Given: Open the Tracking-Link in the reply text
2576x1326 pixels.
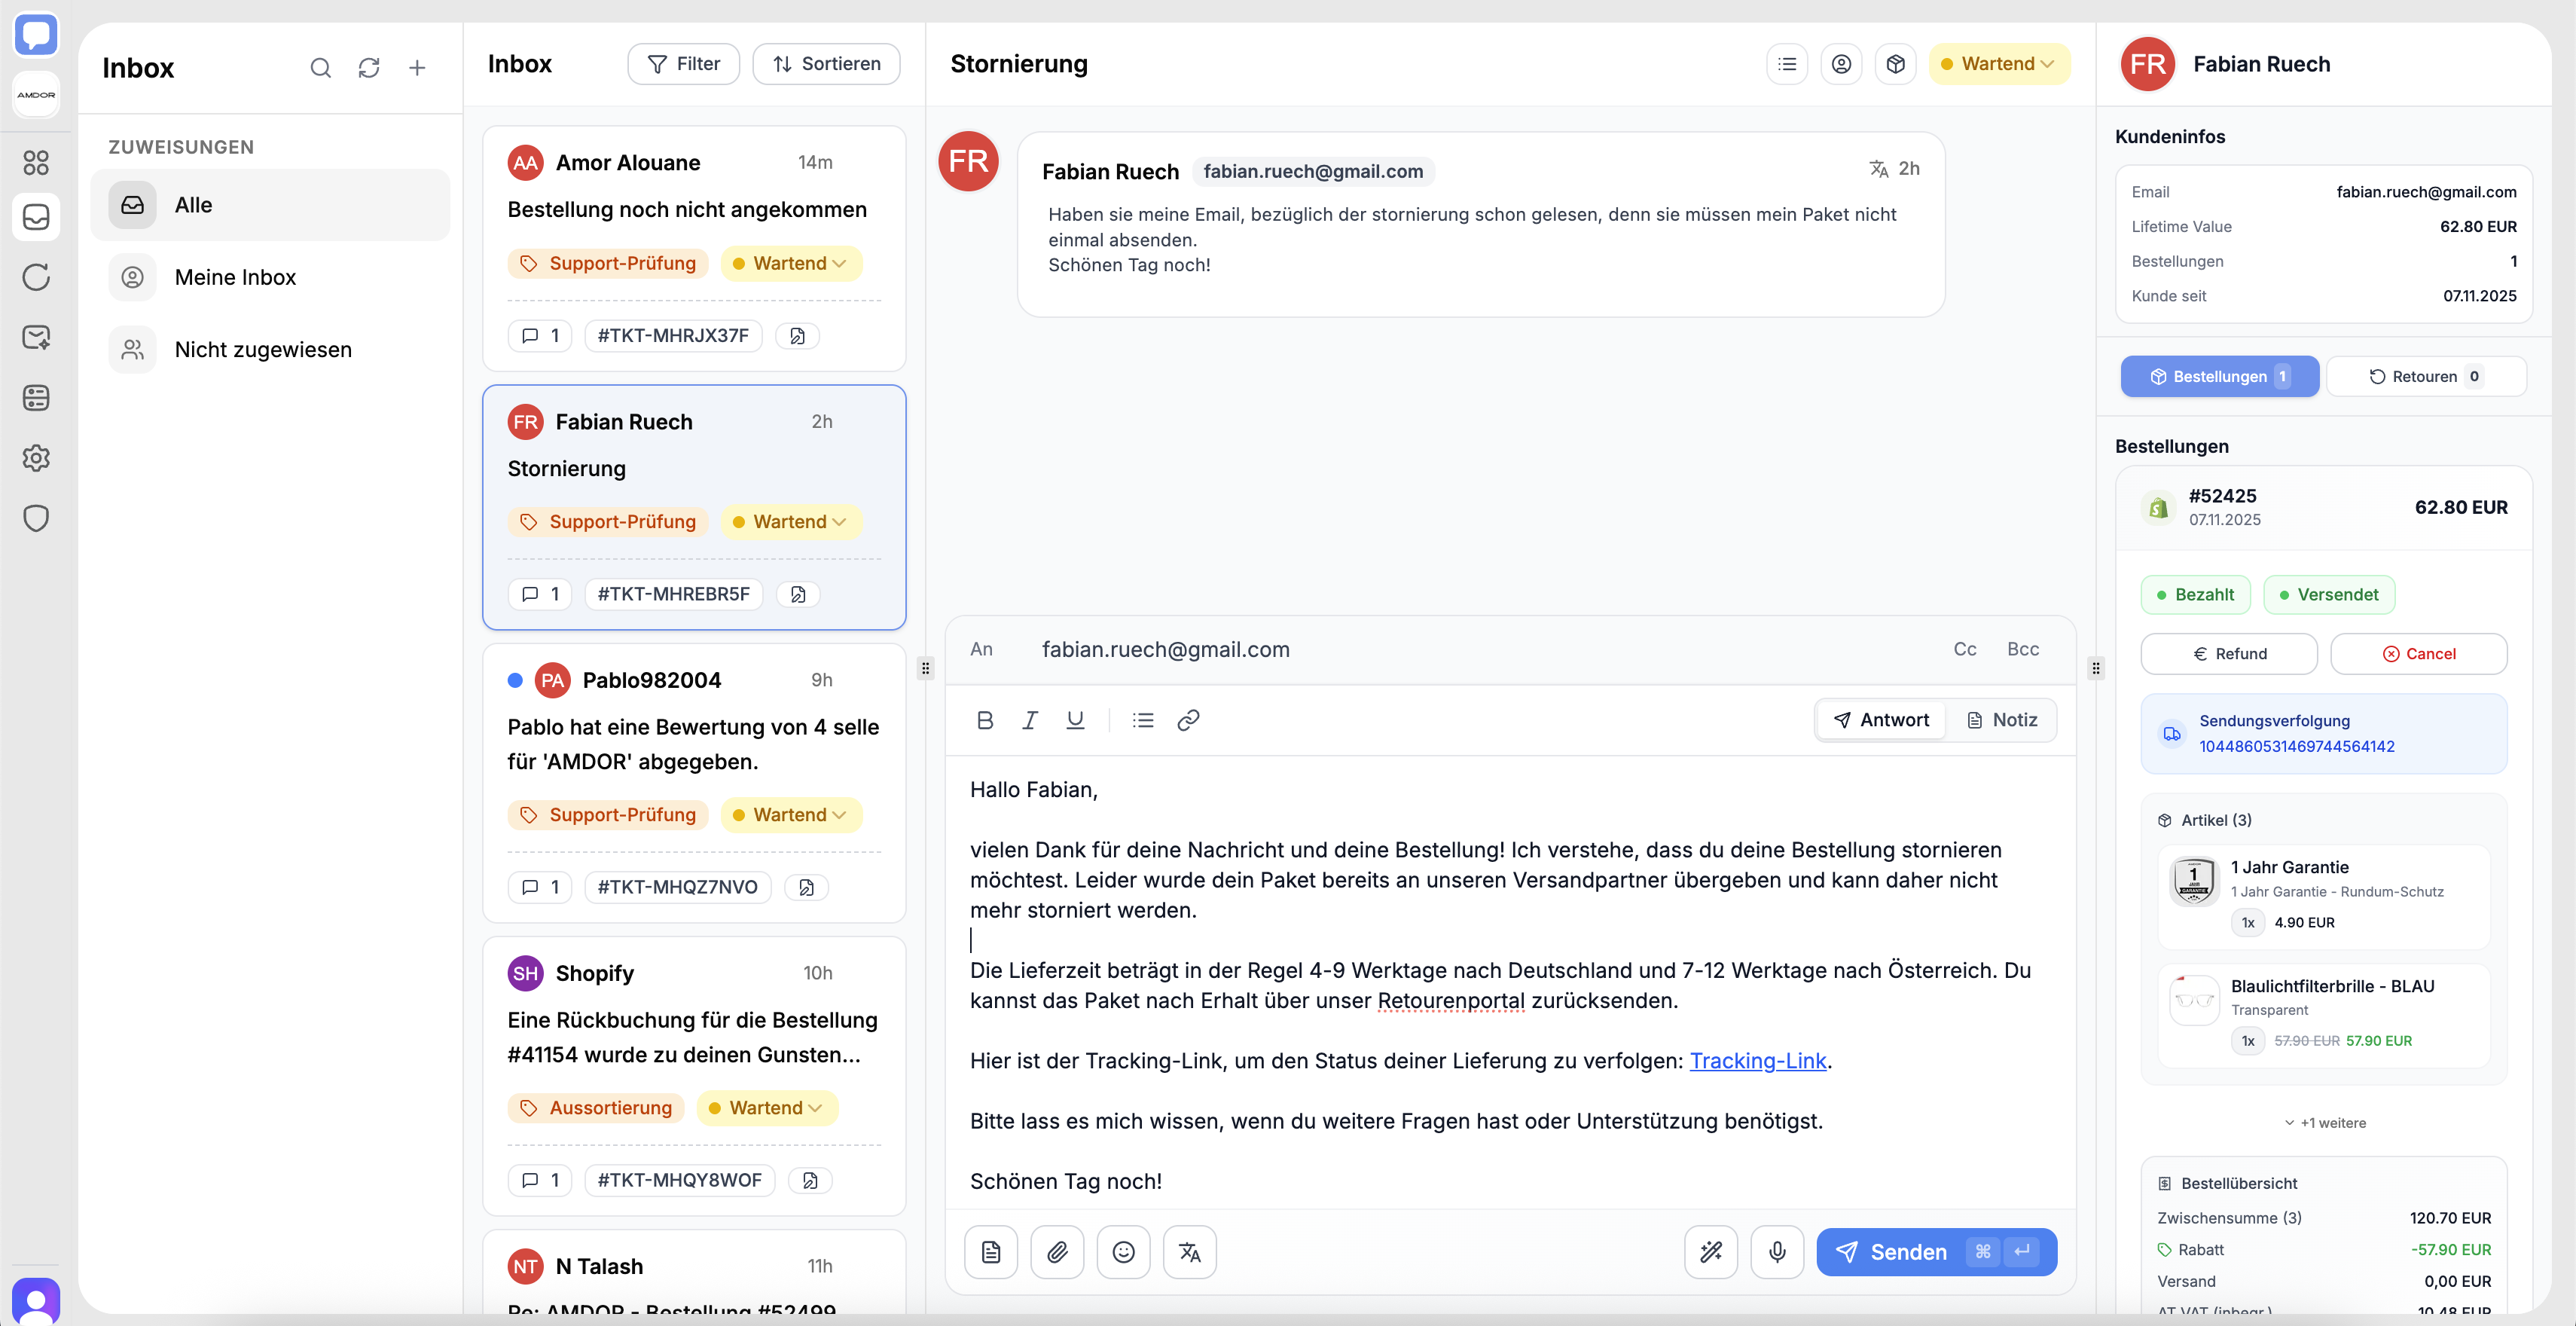Looking at the screenshot, I should click(1758, 1061).
